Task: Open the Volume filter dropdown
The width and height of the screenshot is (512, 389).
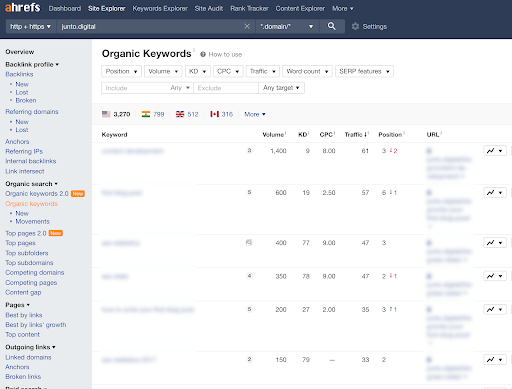Action: tap(163, 71)
